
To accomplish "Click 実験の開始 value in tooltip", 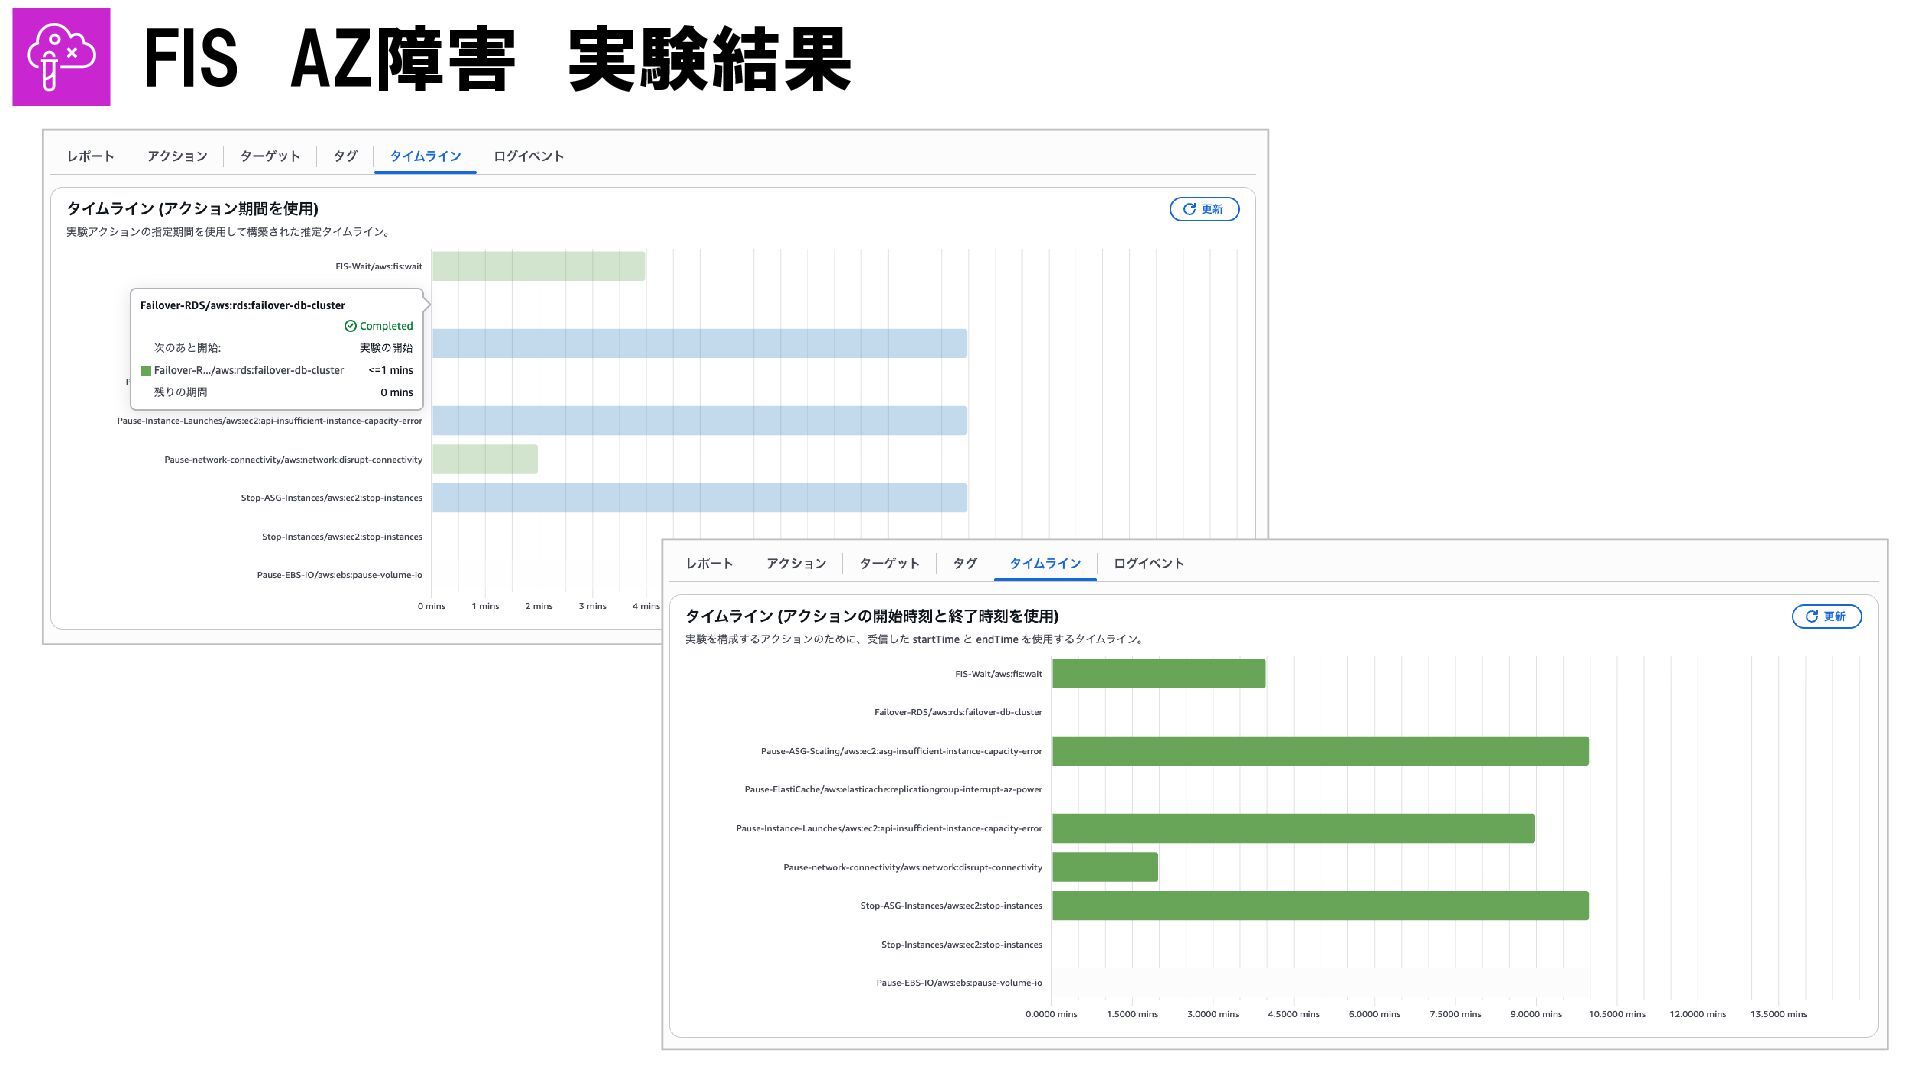I will coord(386,348).
